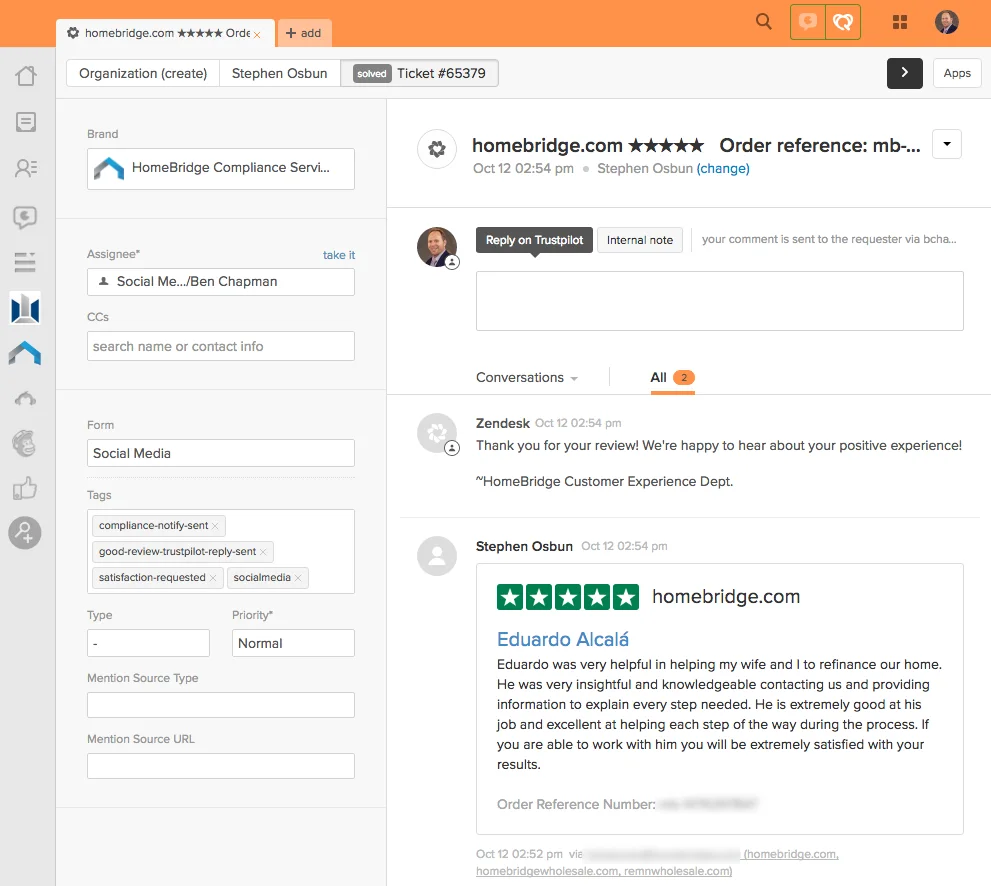Click the Eduardo Alcalá review title link
The image size is (991, 886).
(x=562, y=640)
